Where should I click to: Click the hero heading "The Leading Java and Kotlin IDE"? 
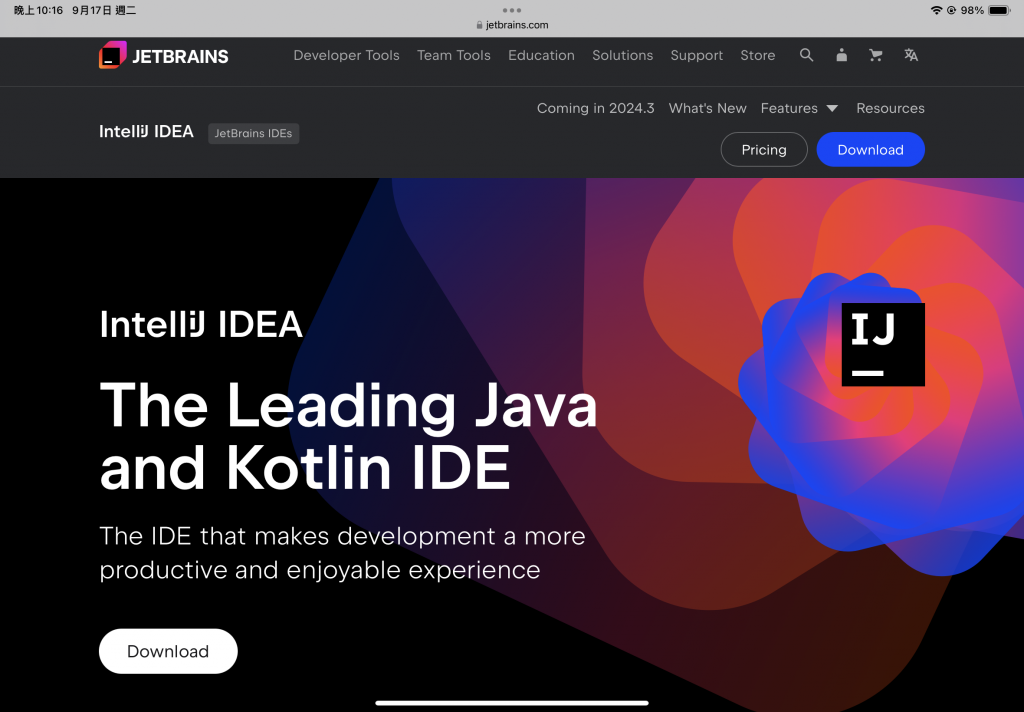[x=348, y=436]
